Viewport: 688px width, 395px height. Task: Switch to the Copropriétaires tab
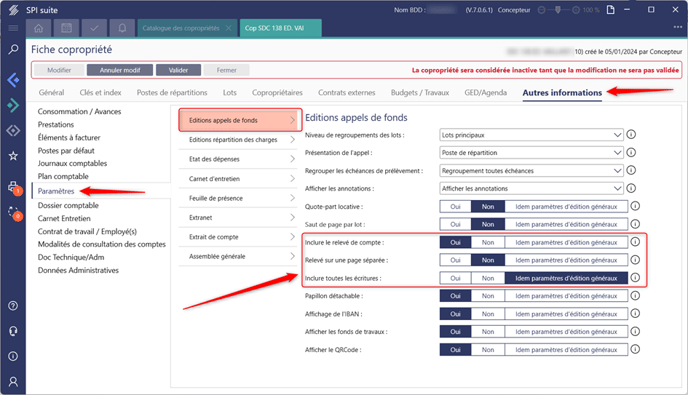tap(277, 93)
